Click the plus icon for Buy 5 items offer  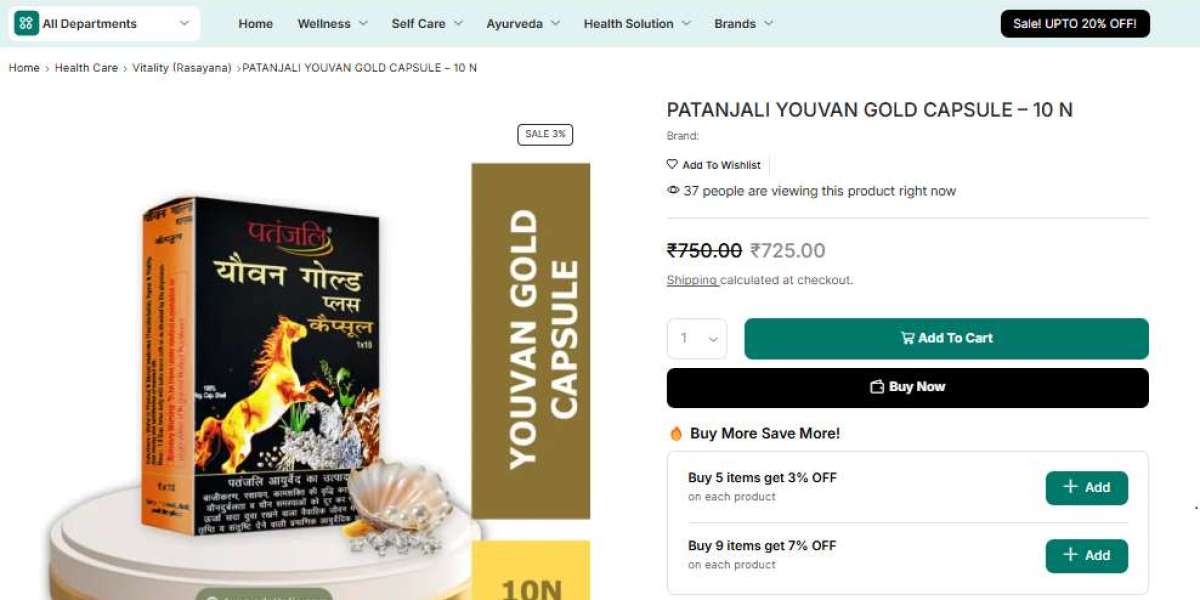(1070, 487)
